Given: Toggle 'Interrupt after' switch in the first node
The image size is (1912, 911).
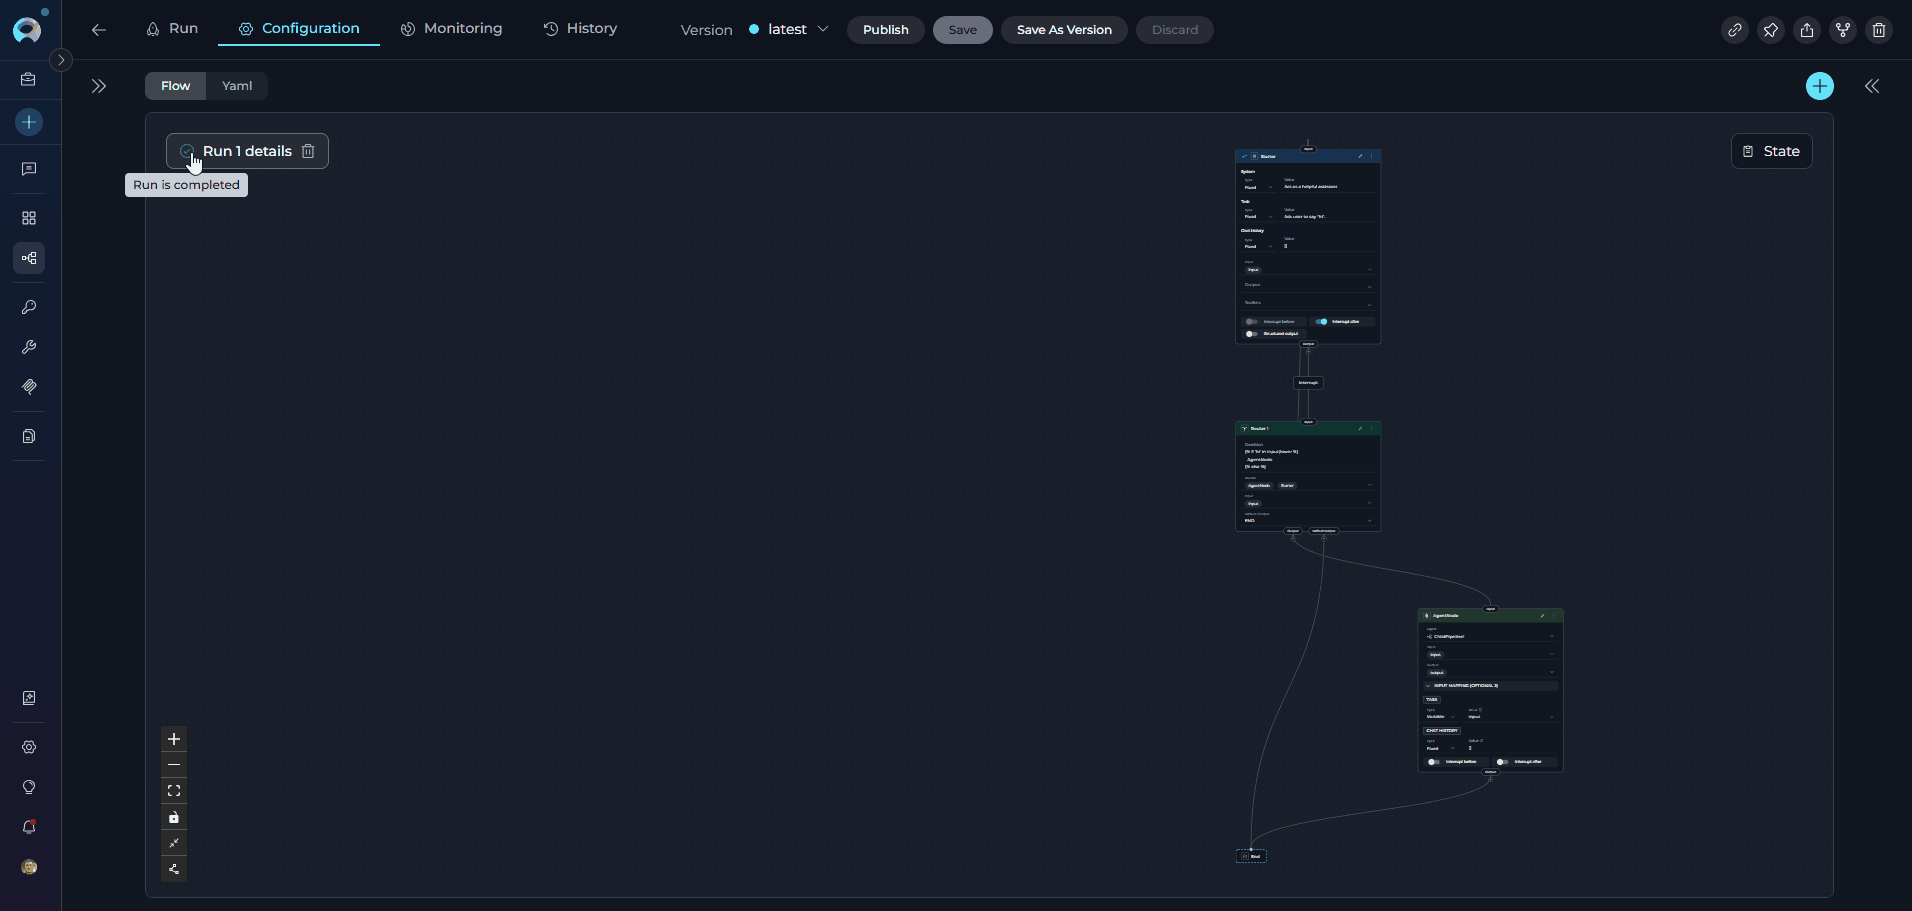Looking at the screenshot, I should tap(1321, 322).
